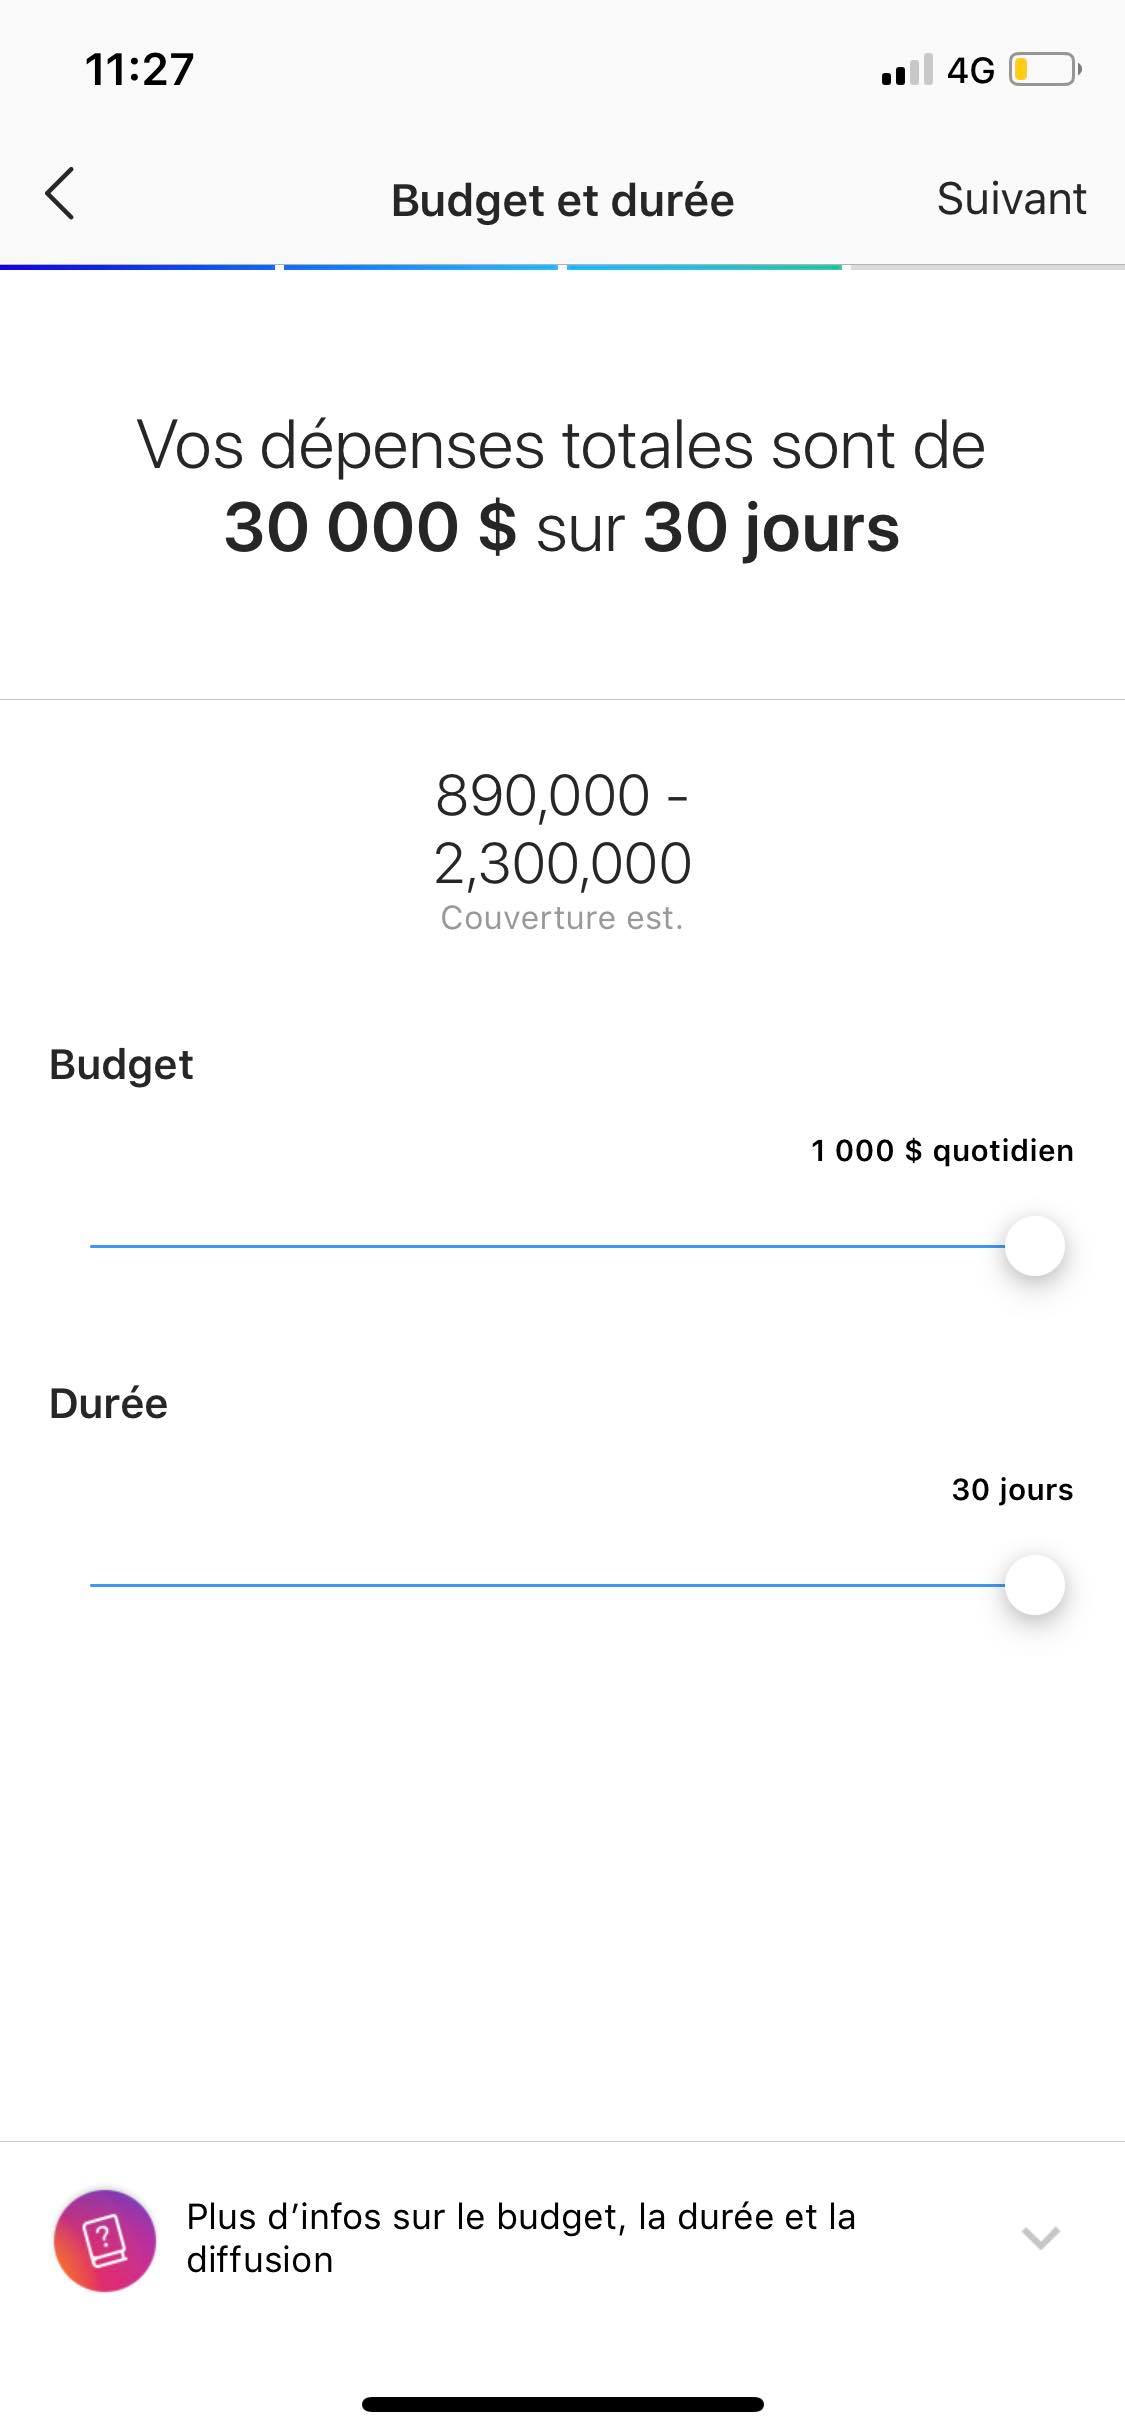
Task: Tap the first progress step segment
Action: point(138,267)
